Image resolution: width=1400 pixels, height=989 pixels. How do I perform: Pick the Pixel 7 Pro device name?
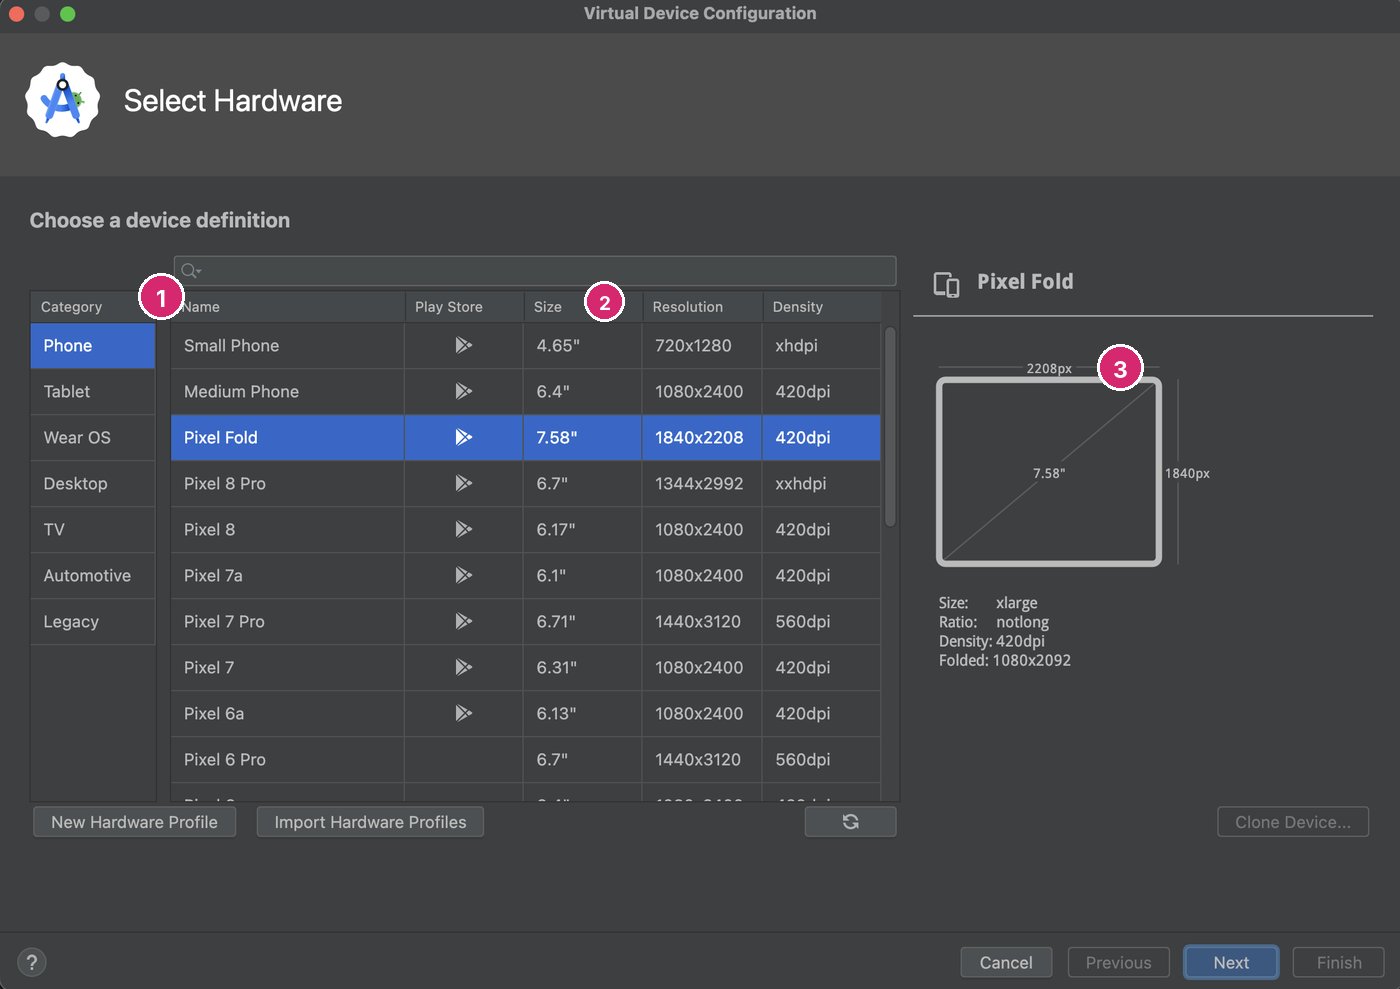pyautogui.click(x=224, y=622)
